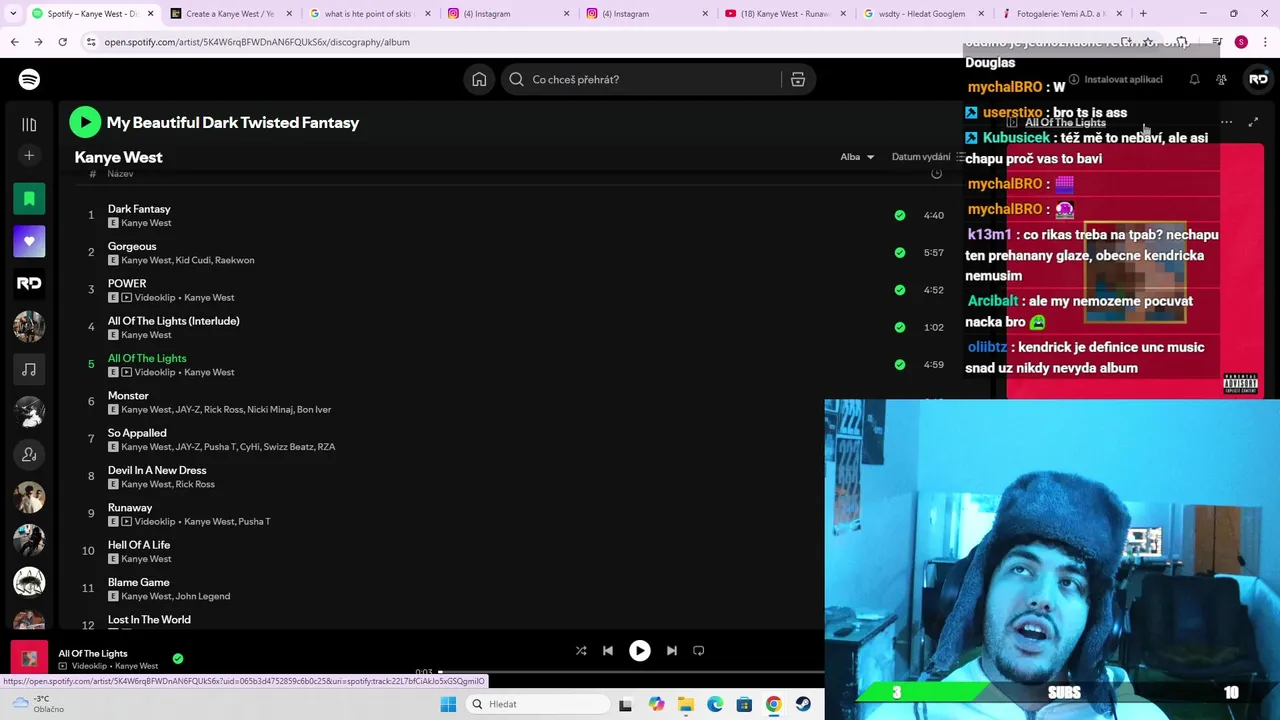Open now playing title All Of The Lights
Viewport: 1280px width, 720px height.
pos(93,653)
